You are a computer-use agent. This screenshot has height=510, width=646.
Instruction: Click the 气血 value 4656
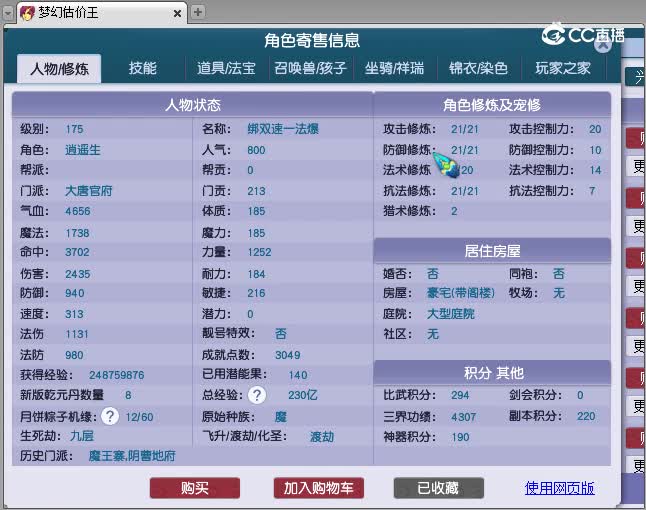pos(77,211)
